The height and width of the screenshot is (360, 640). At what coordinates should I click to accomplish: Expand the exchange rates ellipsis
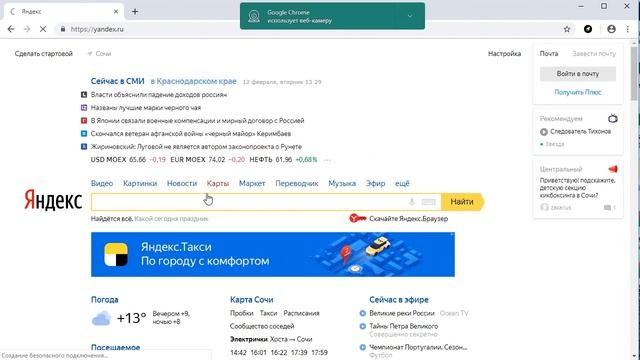coord(327,160)
